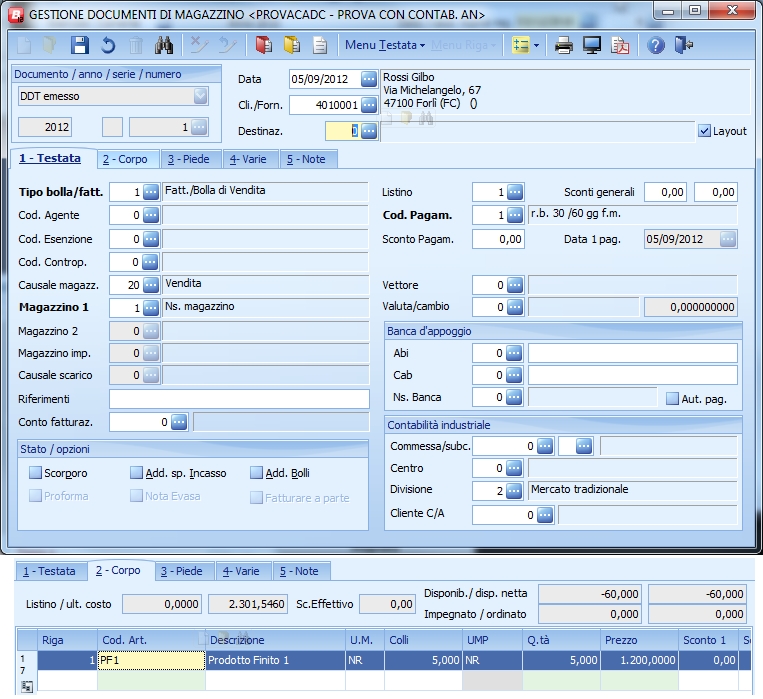This screenshot has height=699, width=763.
Task: Switch to the 3 - Piede tab
Action: click(x=188, y=159)
